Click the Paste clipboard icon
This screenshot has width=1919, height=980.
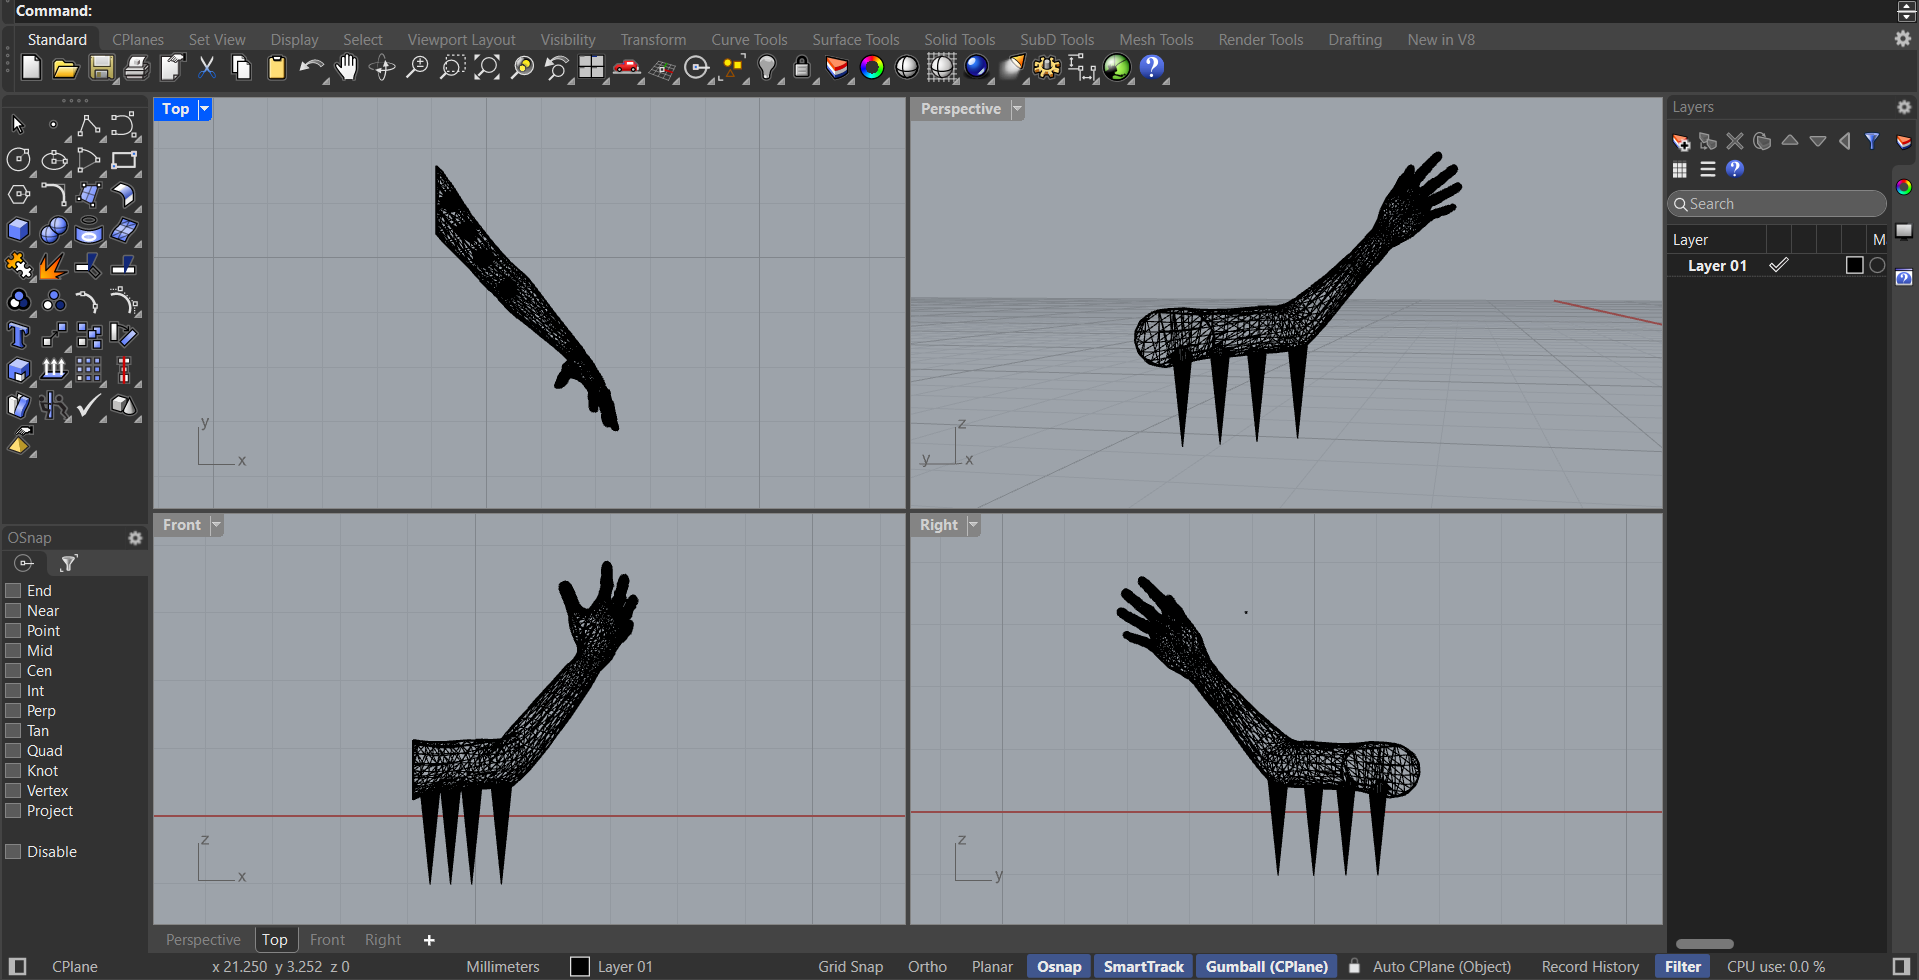(277, 67)
